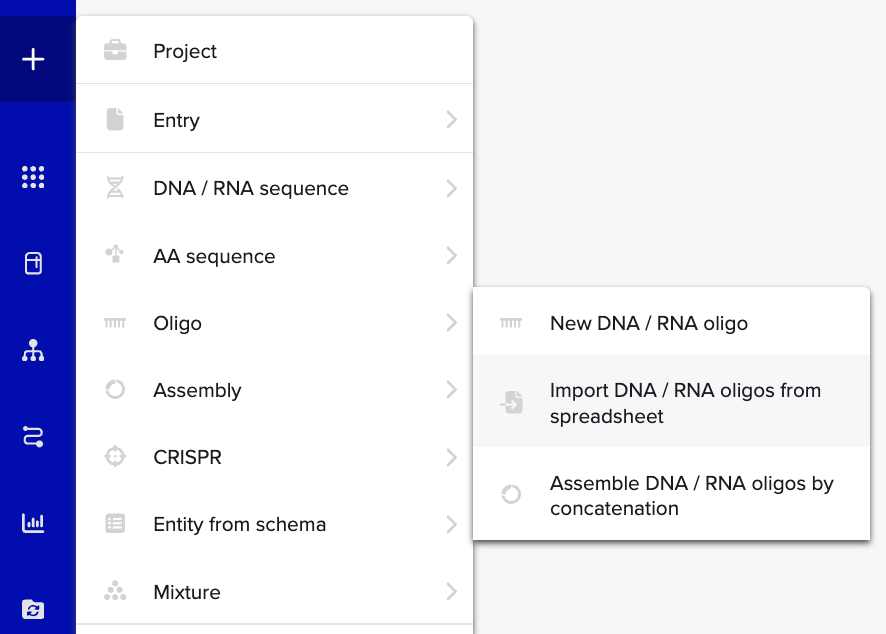Click the folder sync icon at sidebar bottom
The image size is (886, 634).
pos(34,608)
